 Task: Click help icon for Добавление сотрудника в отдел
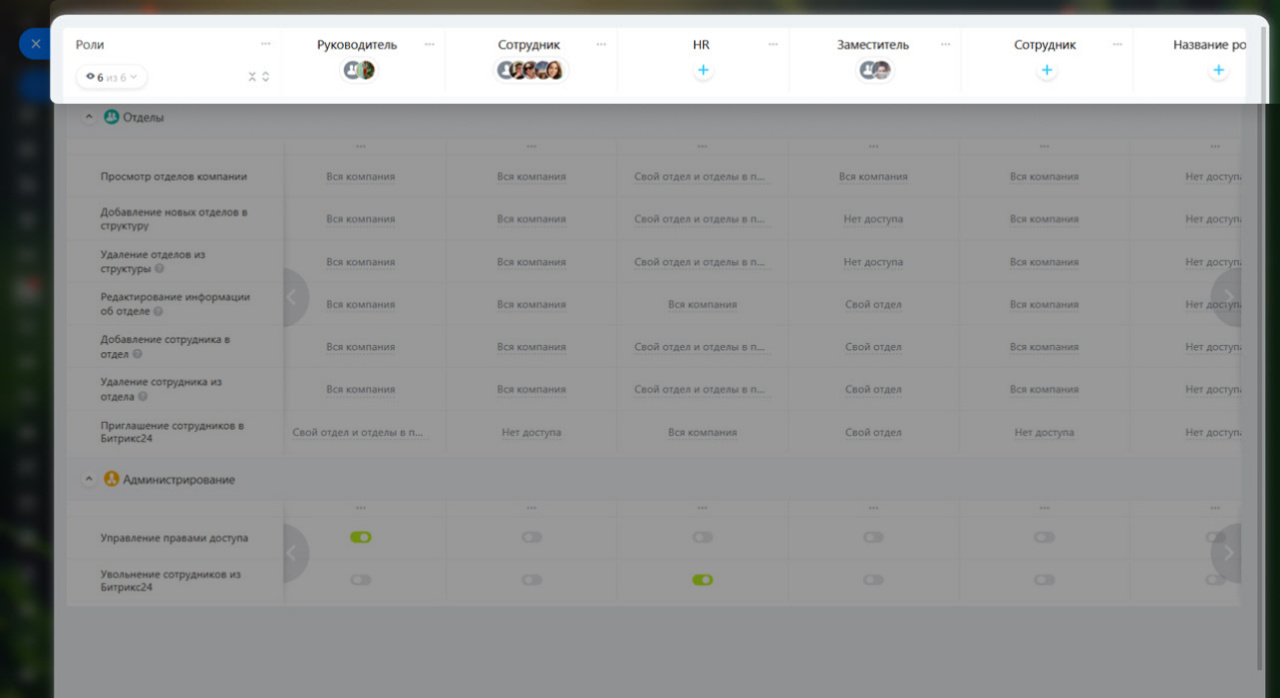pos(137,353)
